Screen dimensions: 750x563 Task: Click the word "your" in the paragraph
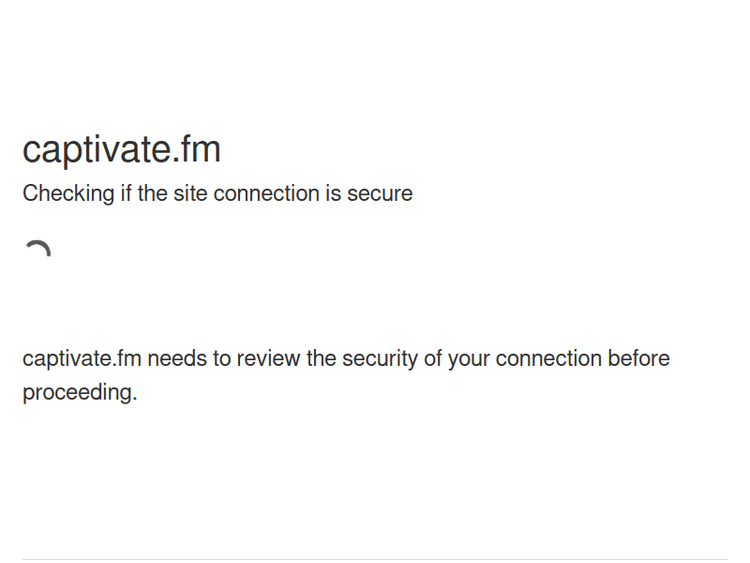pos(468,359)
